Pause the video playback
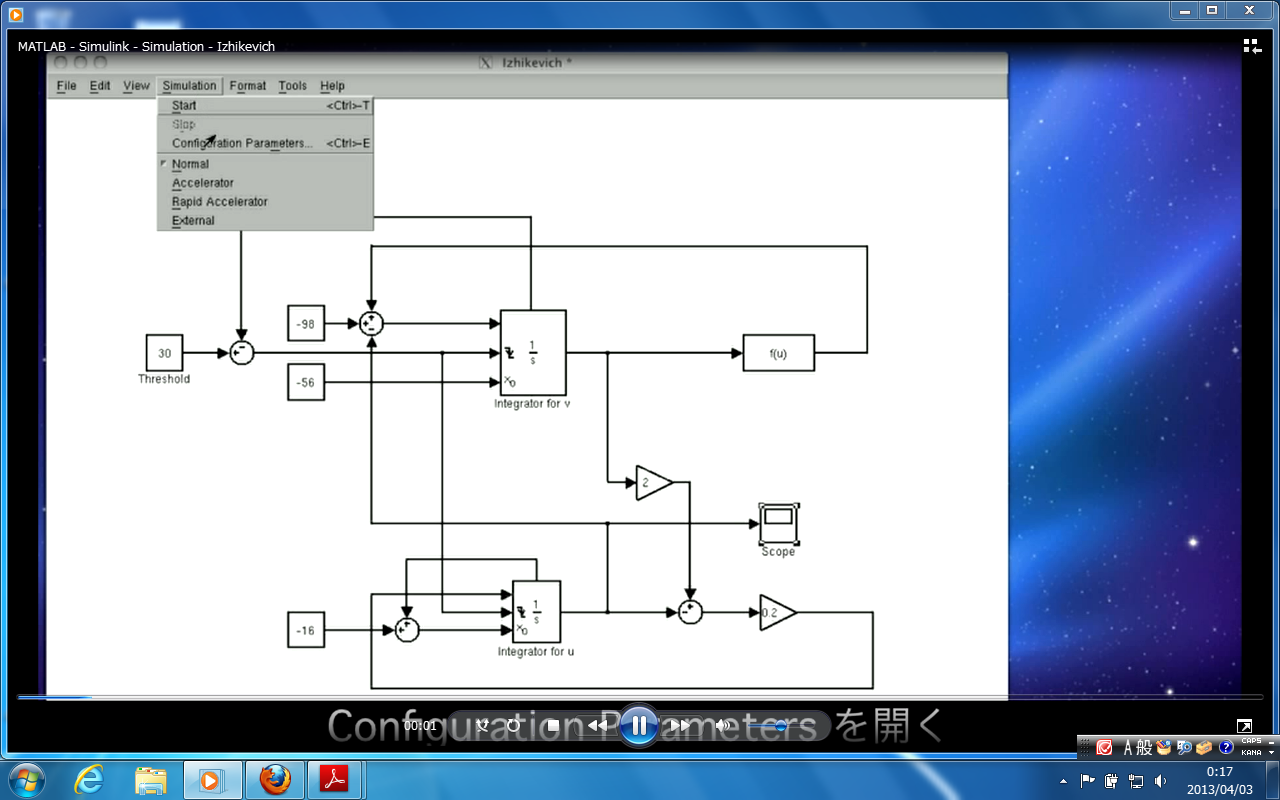This screenshot has height=800, width=1280. tap(638, 725)
